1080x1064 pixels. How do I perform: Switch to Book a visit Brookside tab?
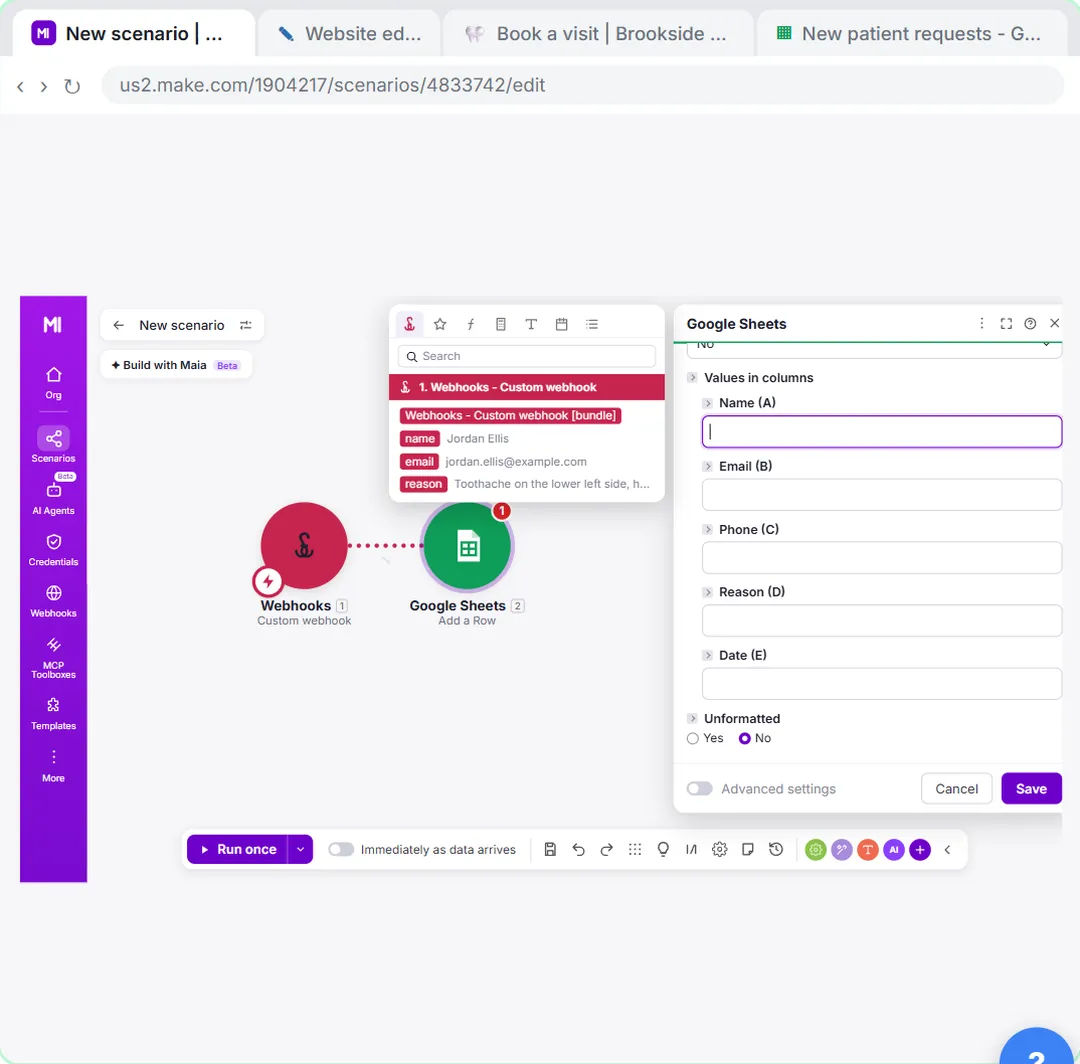[597, 34]
